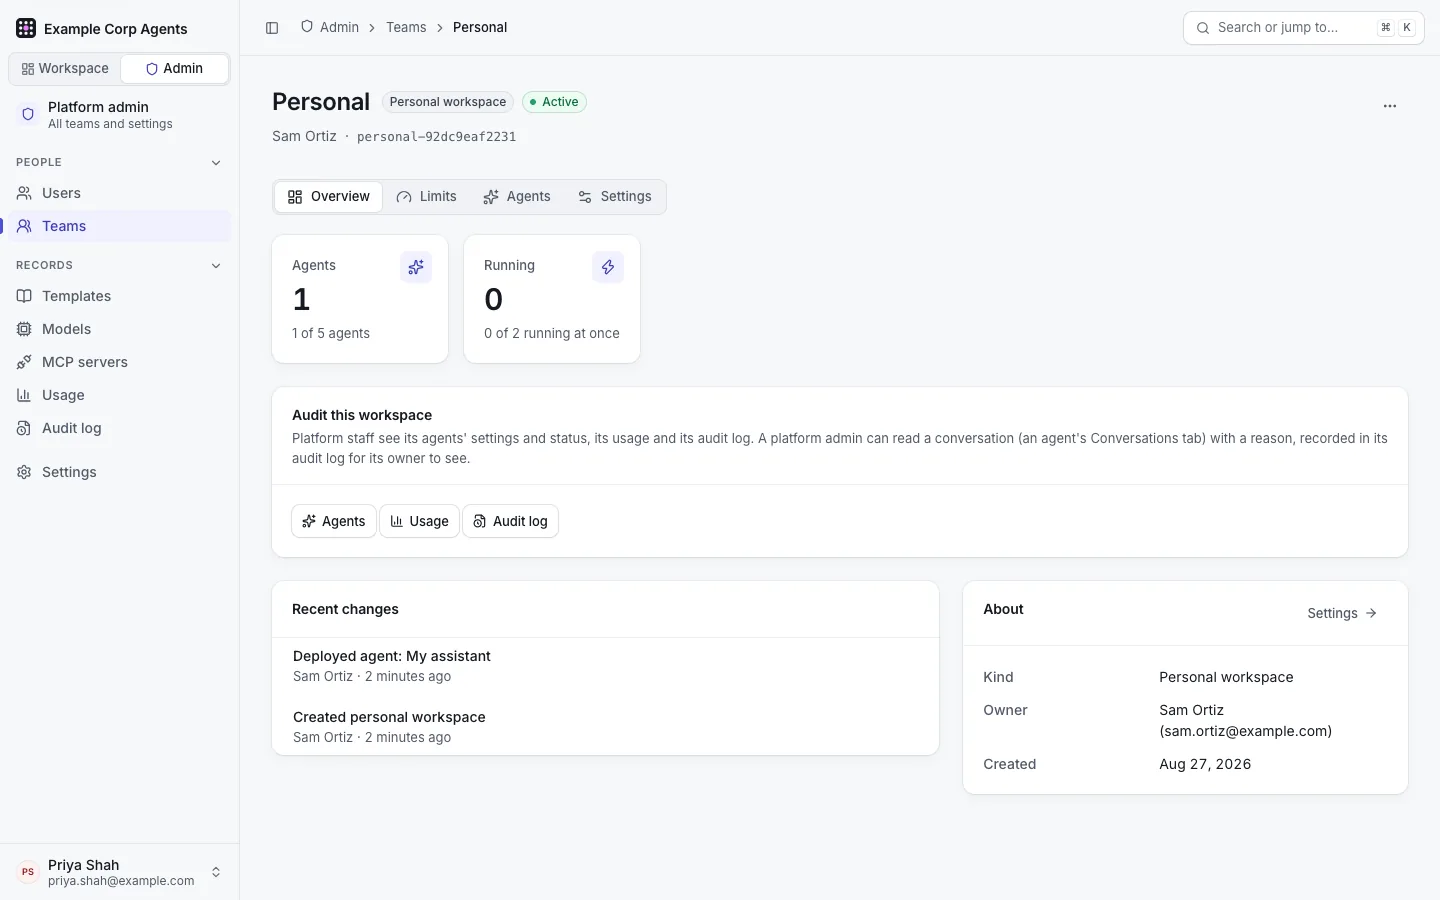Click the lightning icon on the Running card

[x=608, y=267]
